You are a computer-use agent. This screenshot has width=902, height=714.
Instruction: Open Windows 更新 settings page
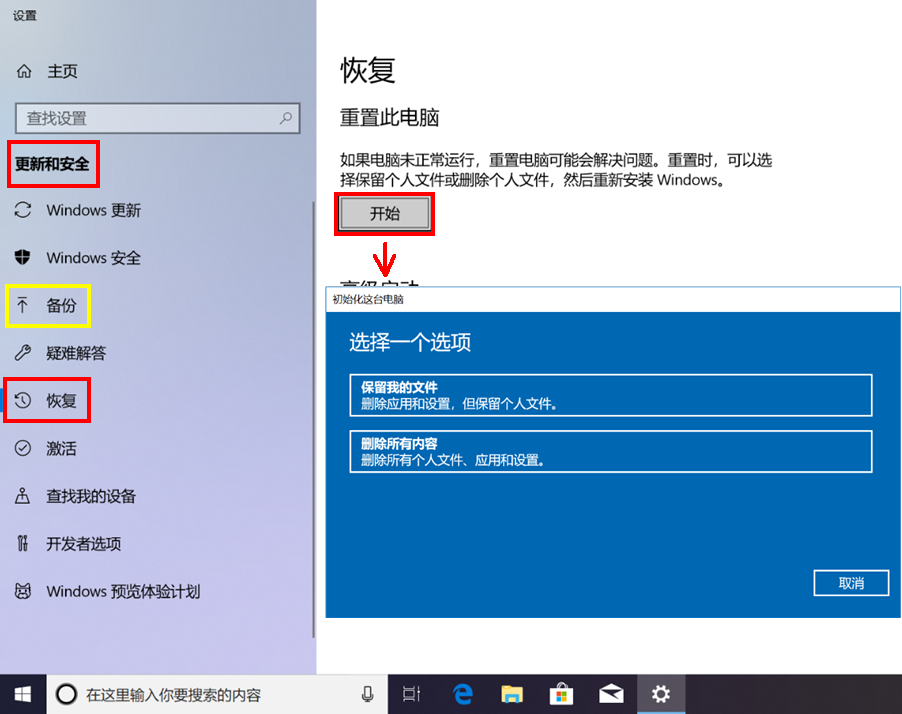[x=94, y=210]
